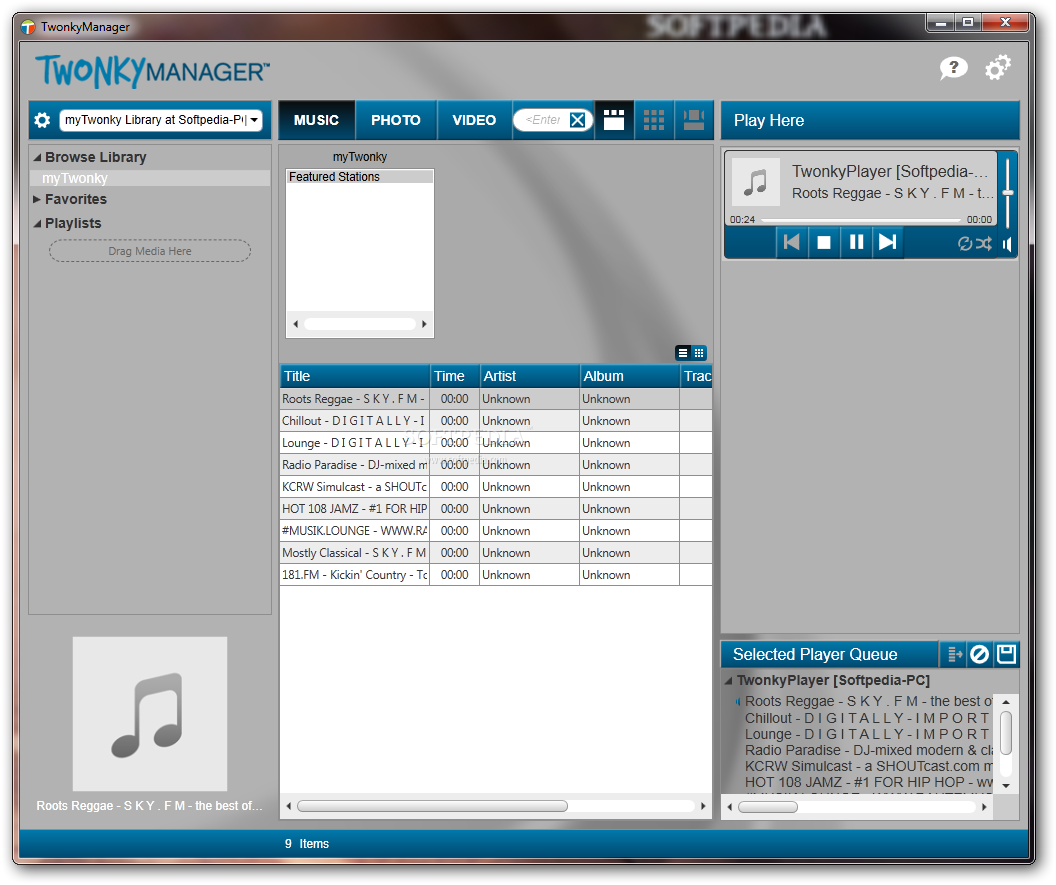The image size is (1056, 885).
Task: Click the queue up scroll arrow
Action: tap(1005, 702)
